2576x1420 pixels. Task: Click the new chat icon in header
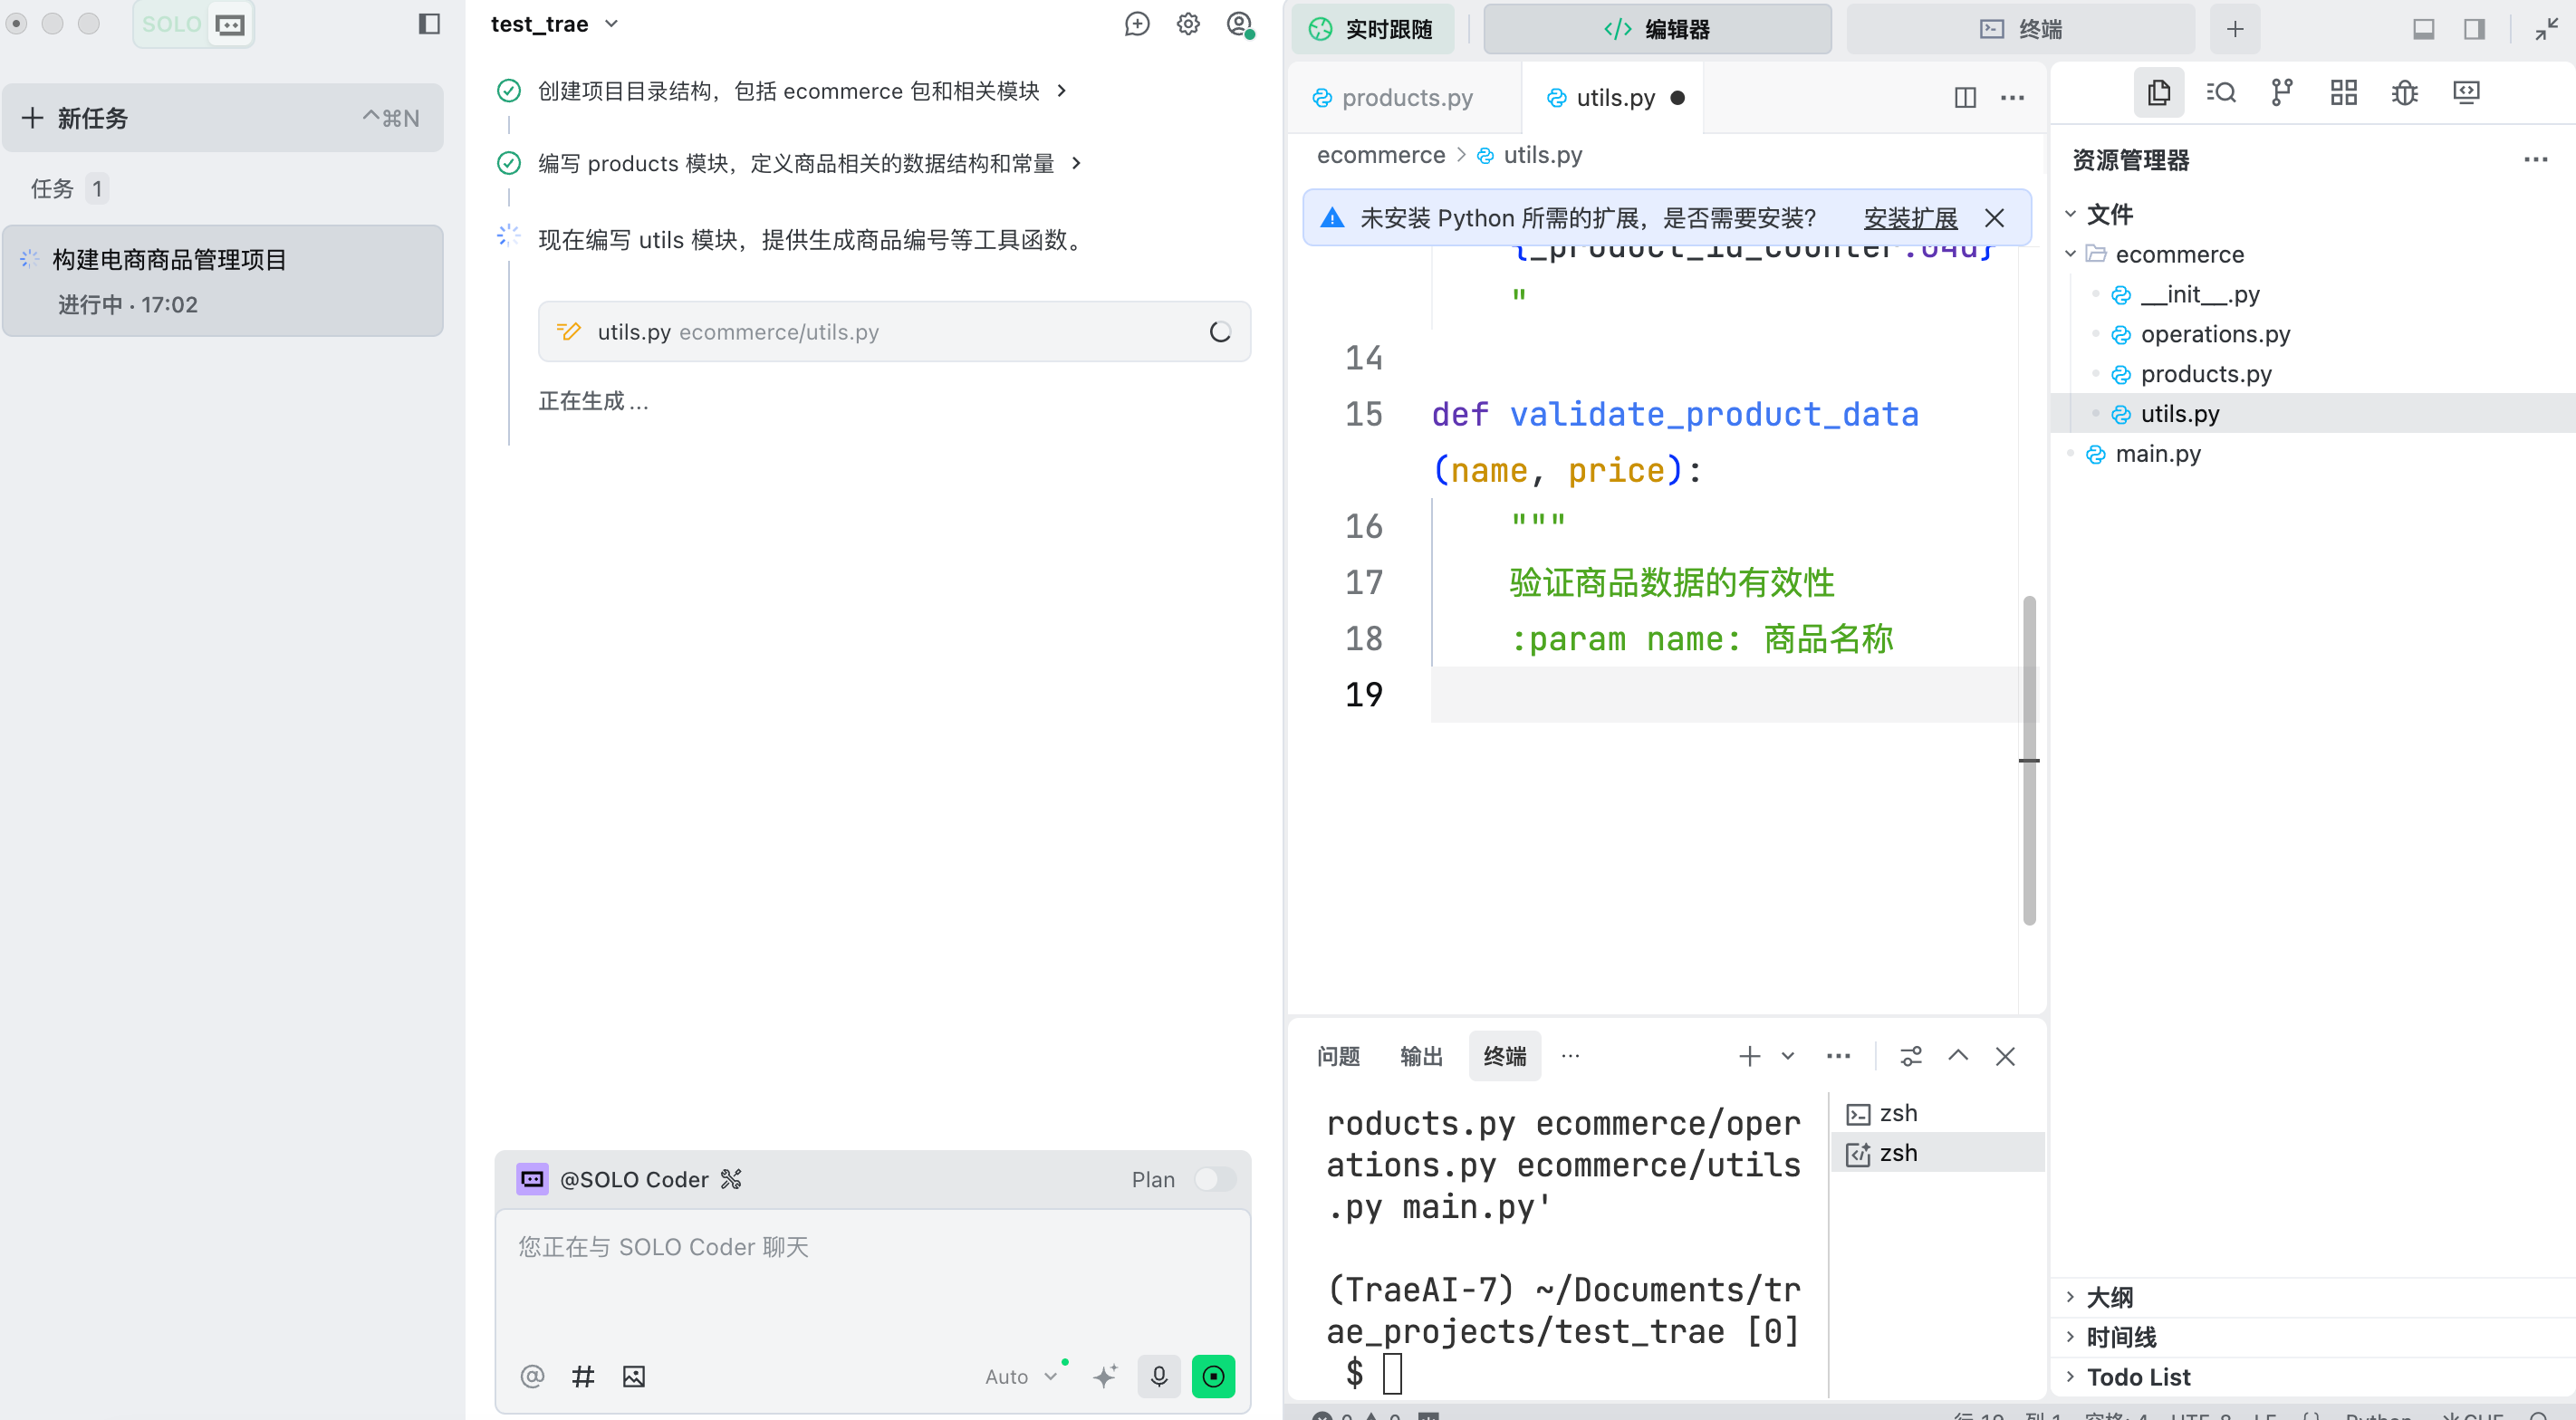pos(1136,24)
